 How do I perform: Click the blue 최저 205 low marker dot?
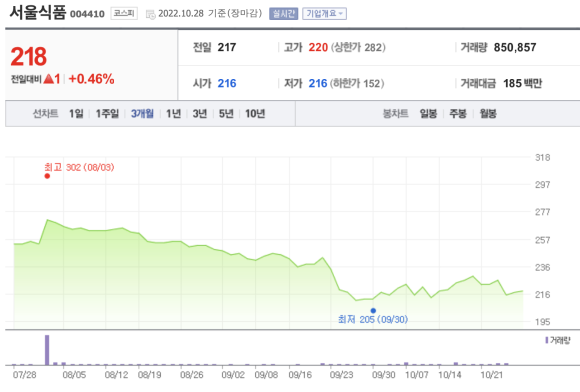click(373, 311)
